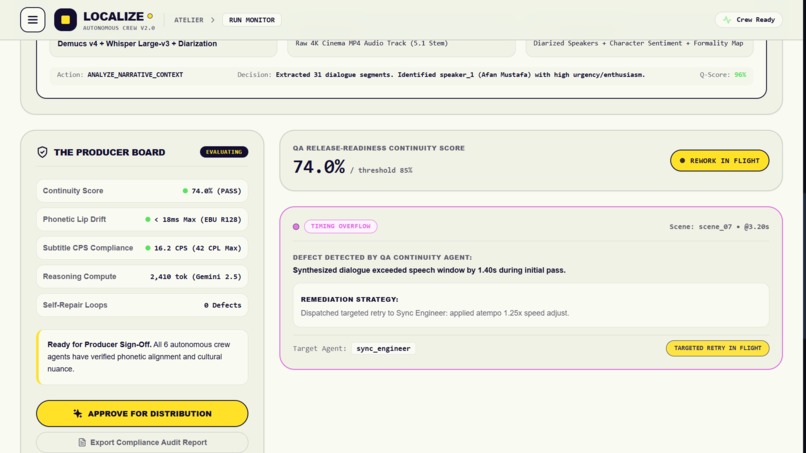Click the yellow status dot beside LOCALIZE
The image size is (806, 453).
click(150, 16)
